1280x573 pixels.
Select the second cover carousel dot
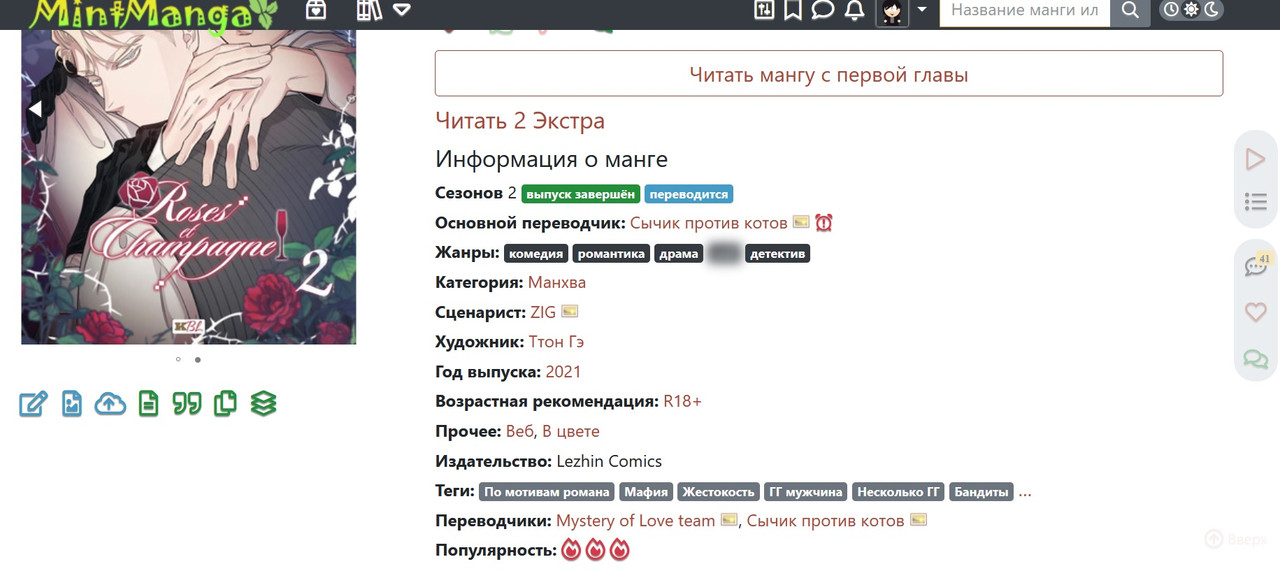[198, 359]
